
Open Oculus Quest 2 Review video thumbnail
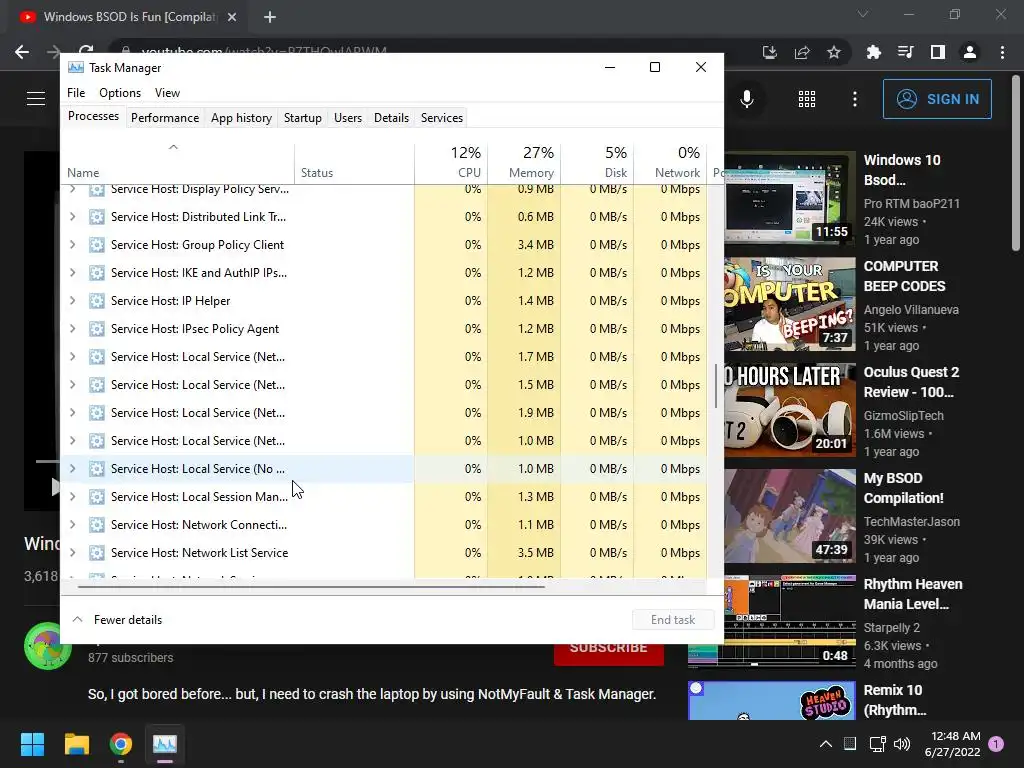tap(790, 410)
